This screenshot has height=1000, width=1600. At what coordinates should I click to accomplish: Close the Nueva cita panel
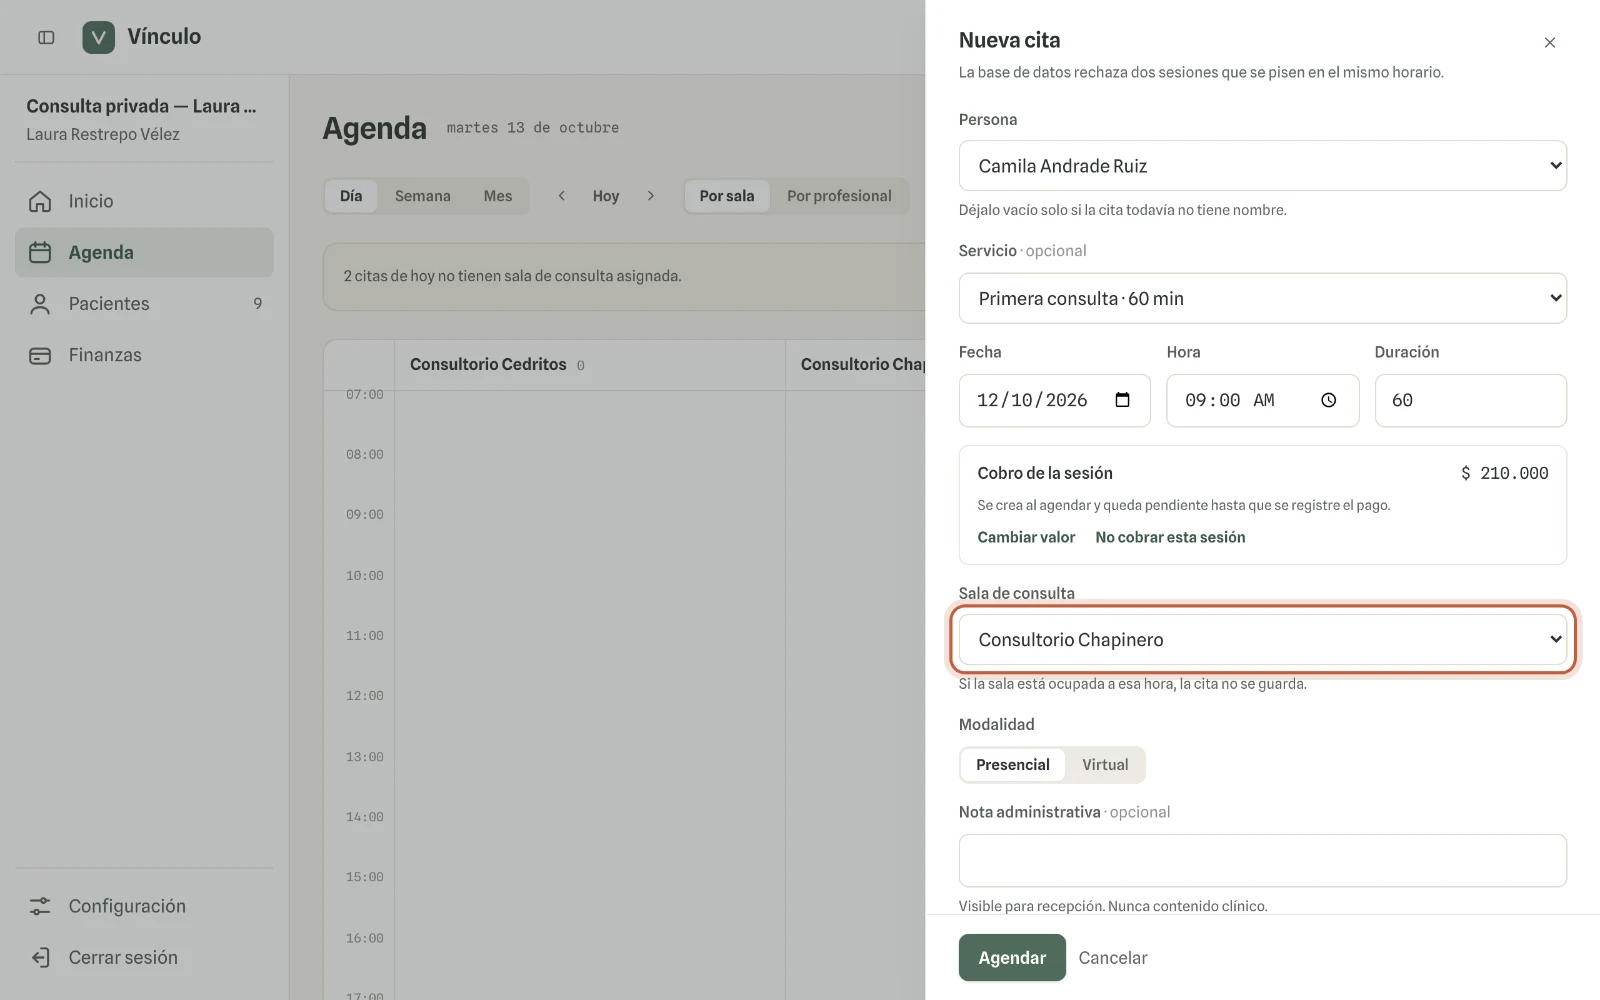click(1550, 42)
